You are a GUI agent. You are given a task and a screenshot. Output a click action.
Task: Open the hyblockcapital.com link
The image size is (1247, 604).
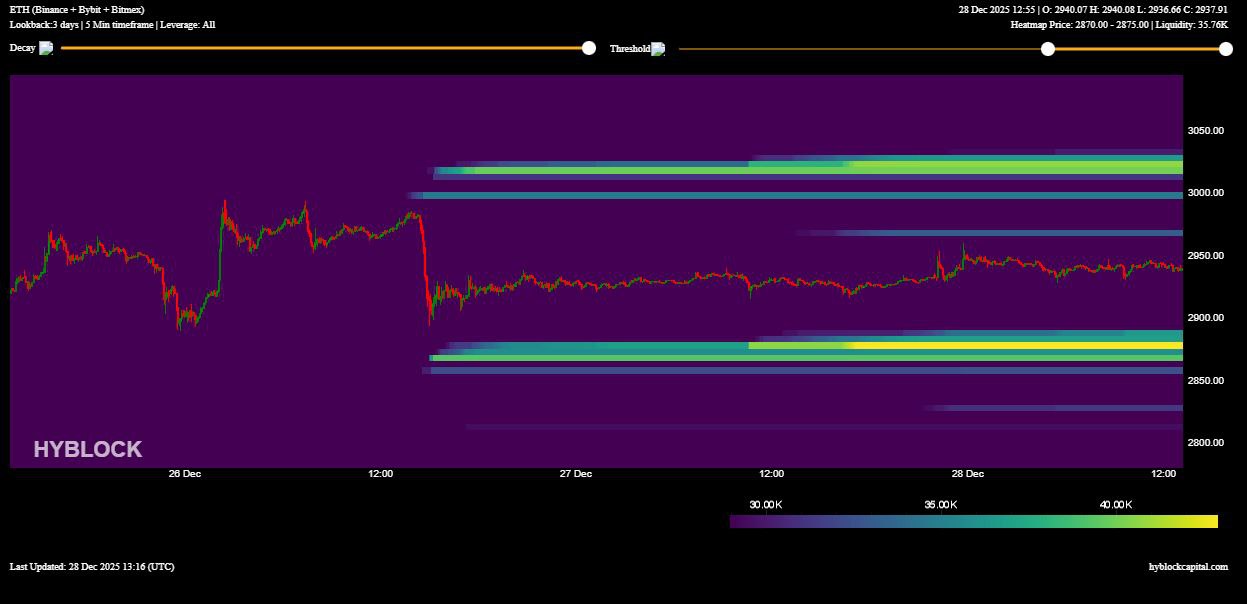pos(1188,567)
